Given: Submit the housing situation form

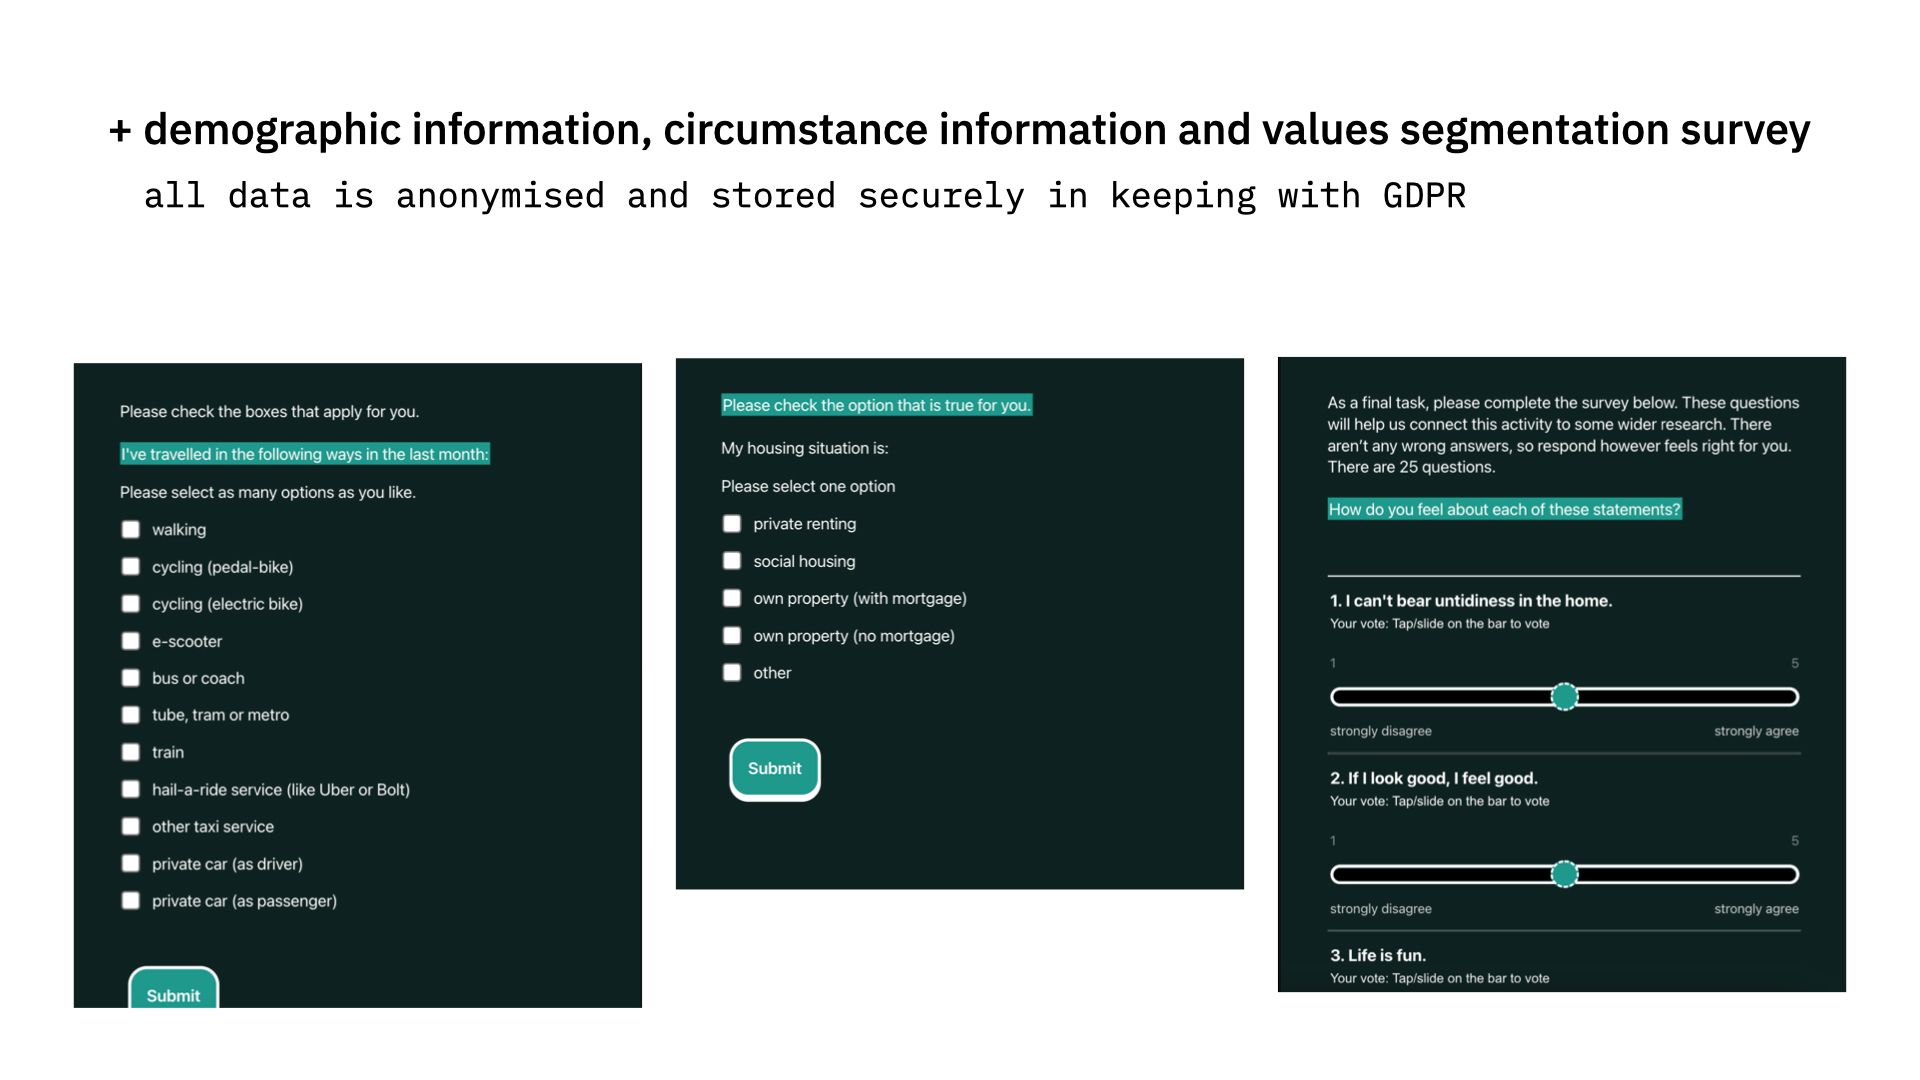Looking at the screenshot, I should click(x=774, y=767).
